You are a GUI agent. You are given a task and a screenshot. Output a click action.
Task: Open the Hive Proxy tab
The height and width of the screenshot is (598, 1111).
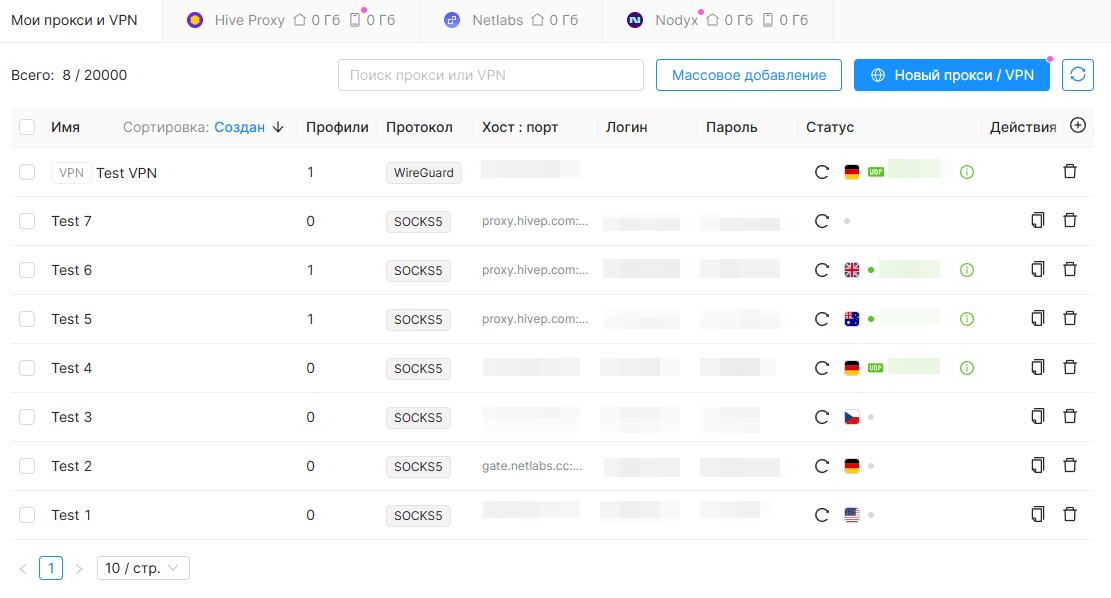click(291, 21)
